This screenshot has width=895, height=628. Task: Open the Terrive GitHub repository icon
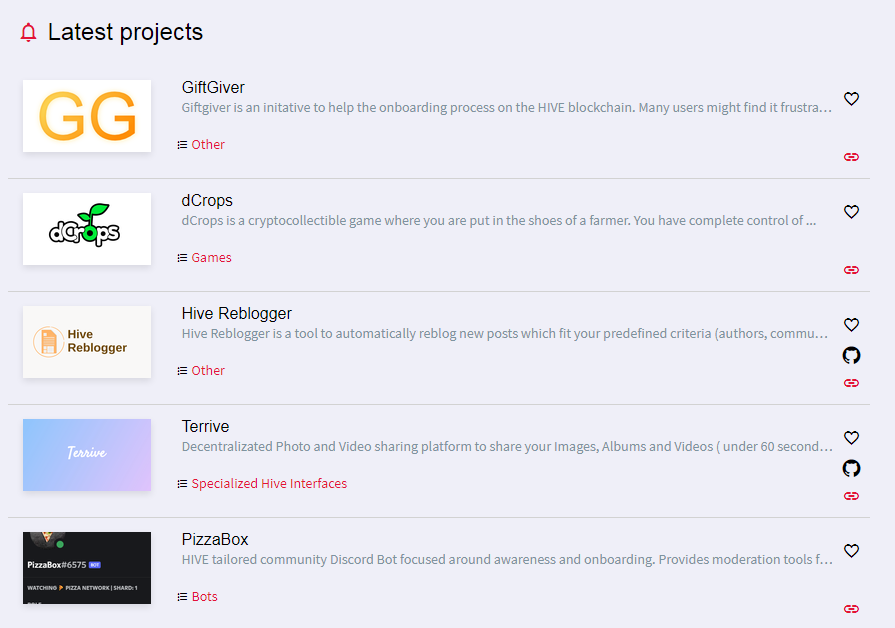(851, 468)
